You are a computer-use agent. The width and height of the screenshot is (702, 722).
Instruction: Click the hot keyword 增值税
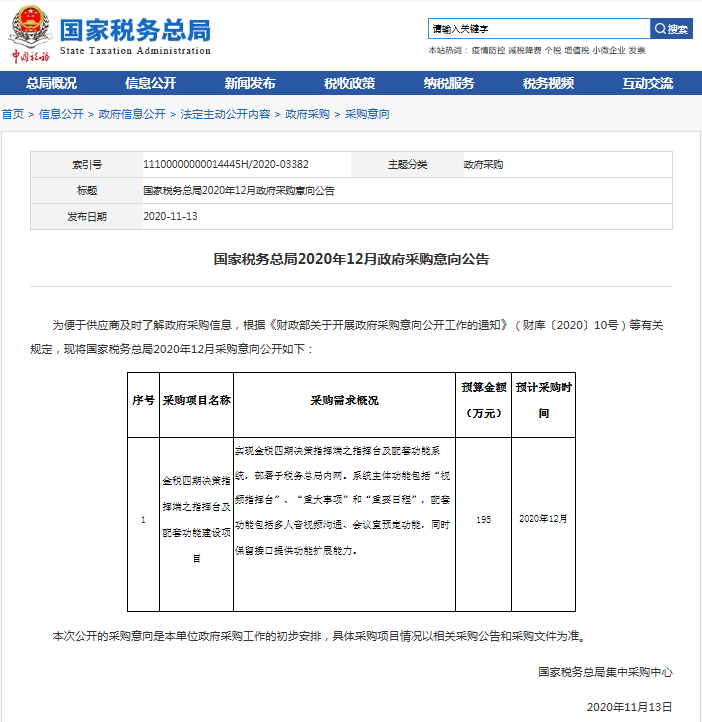[x=576, y=51]
